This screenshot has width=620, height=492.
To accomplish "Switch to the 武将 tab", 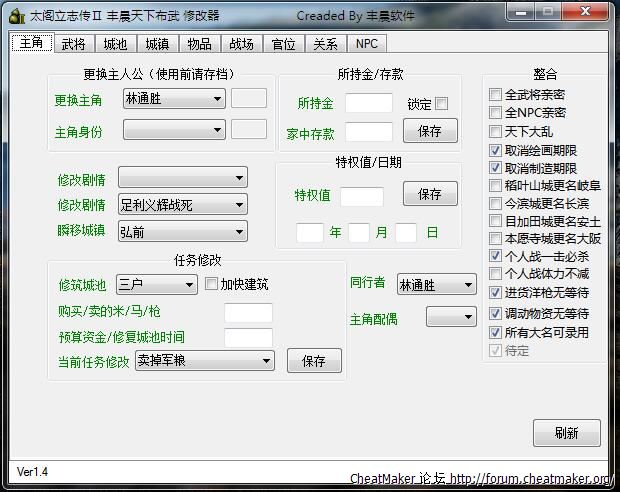I will [73, 44].
